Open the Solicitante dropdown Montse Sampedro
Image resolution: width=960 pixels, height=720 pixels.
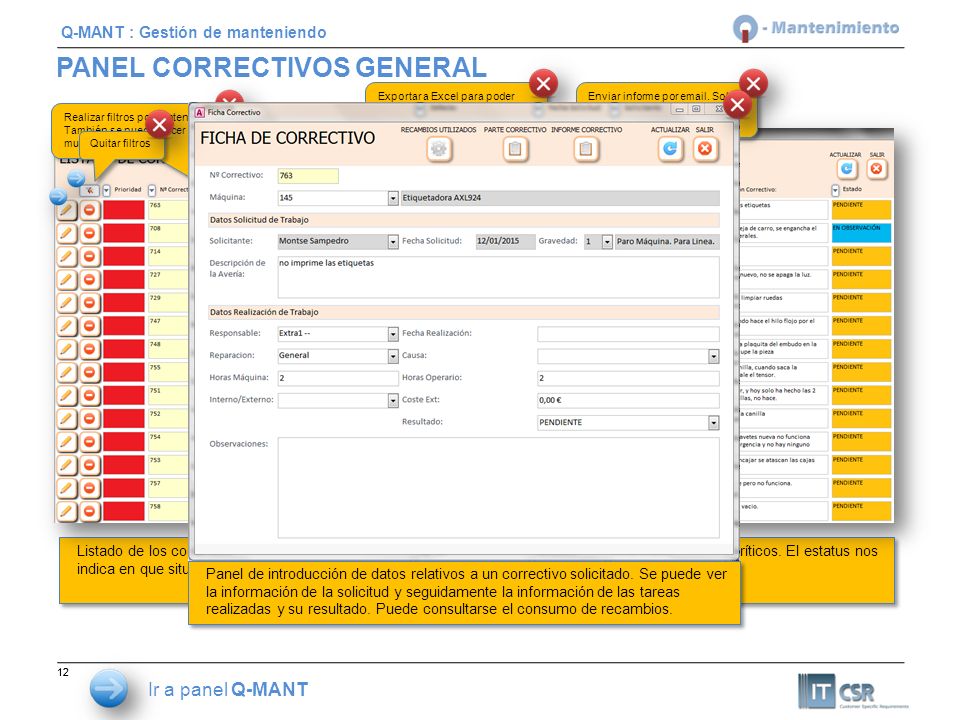393,242
